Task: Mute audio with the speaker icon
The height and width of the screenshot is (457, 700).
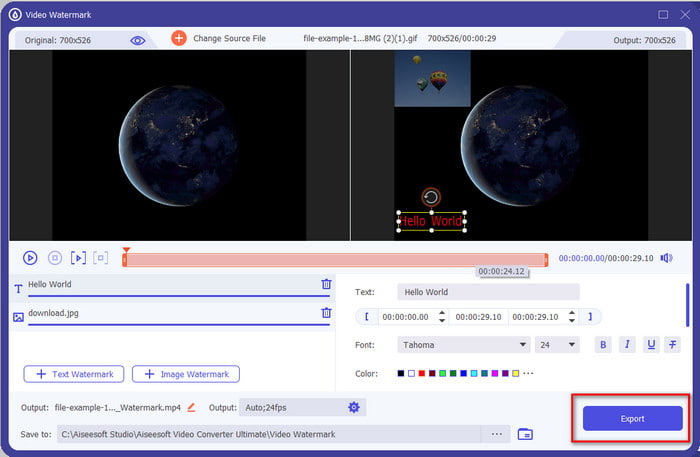Action: tap(667, 258)
